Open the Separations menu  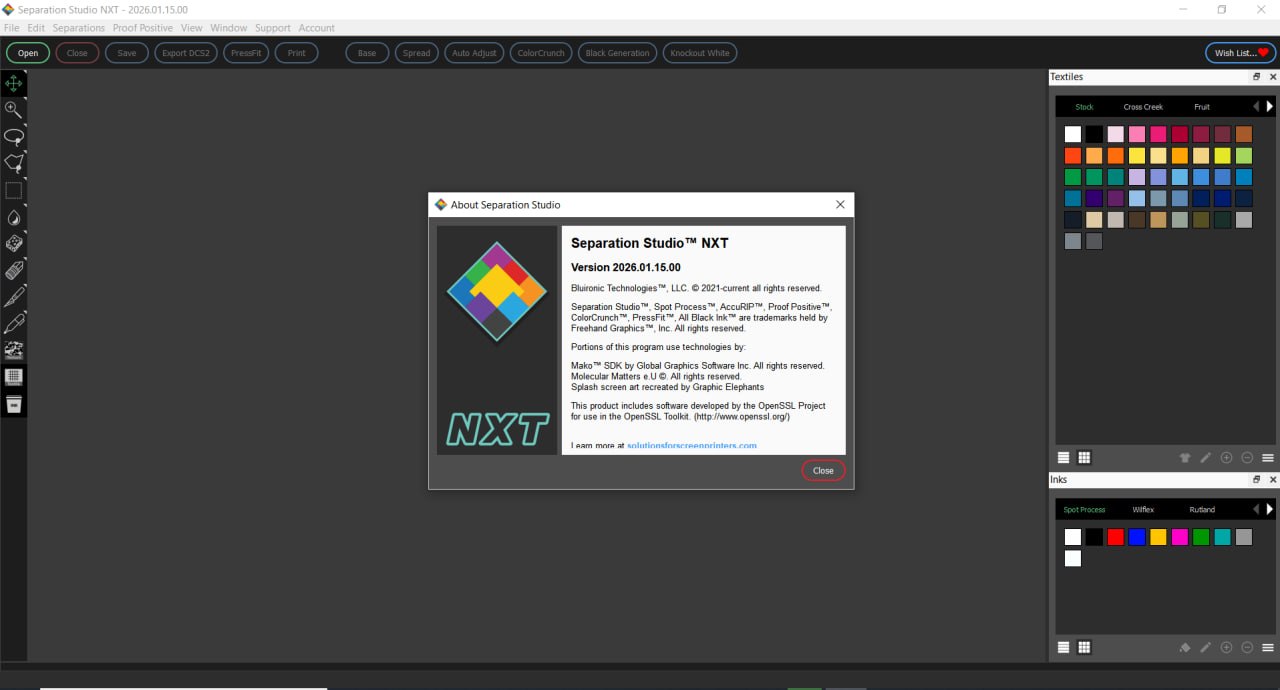pos(79,28)
